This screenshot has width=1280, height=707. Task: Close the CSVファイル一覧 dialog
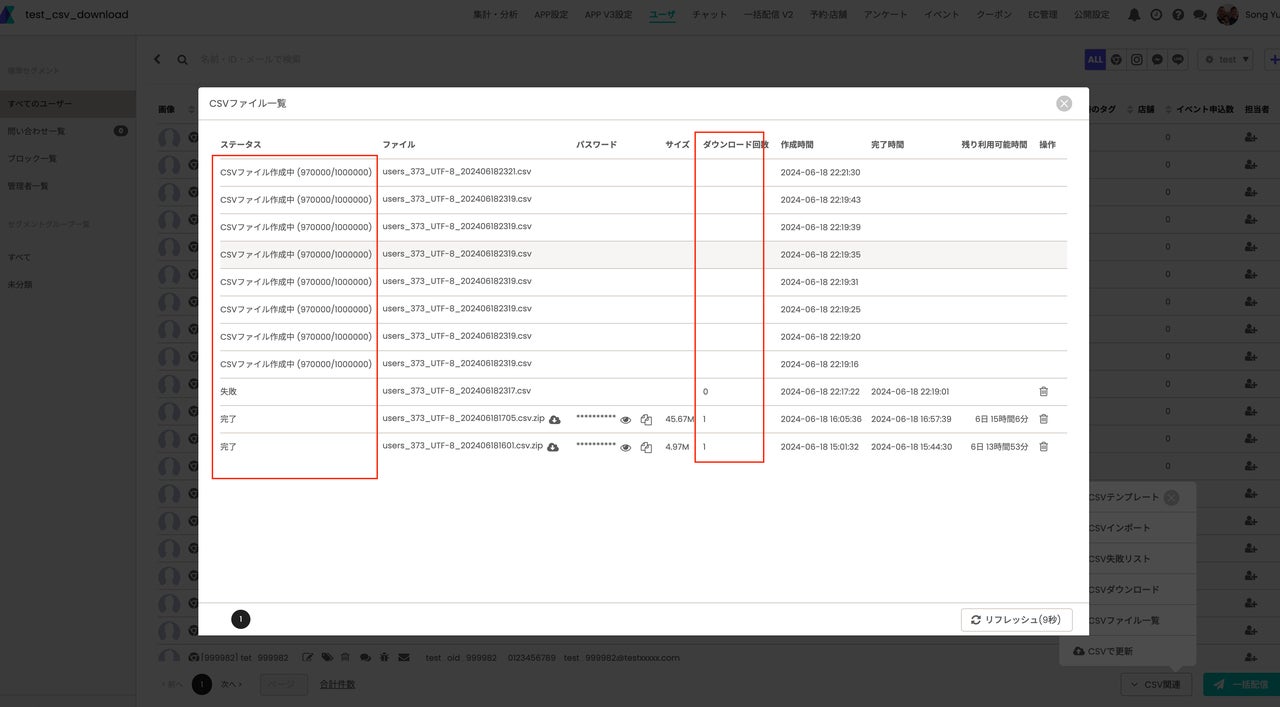point(1064,103)
